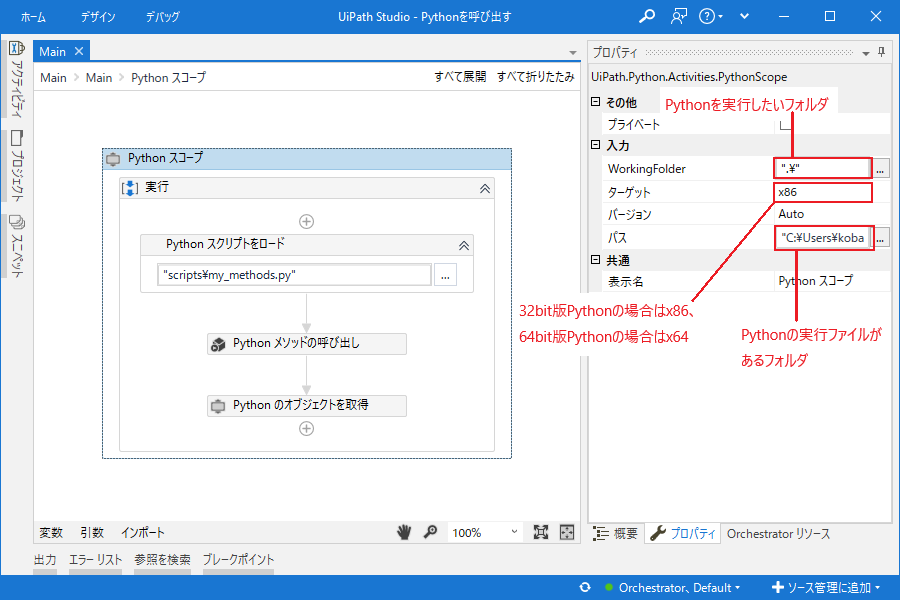
Task: Collapse the Python スクリプトをロード activity
Action: (x=464, y=246)
